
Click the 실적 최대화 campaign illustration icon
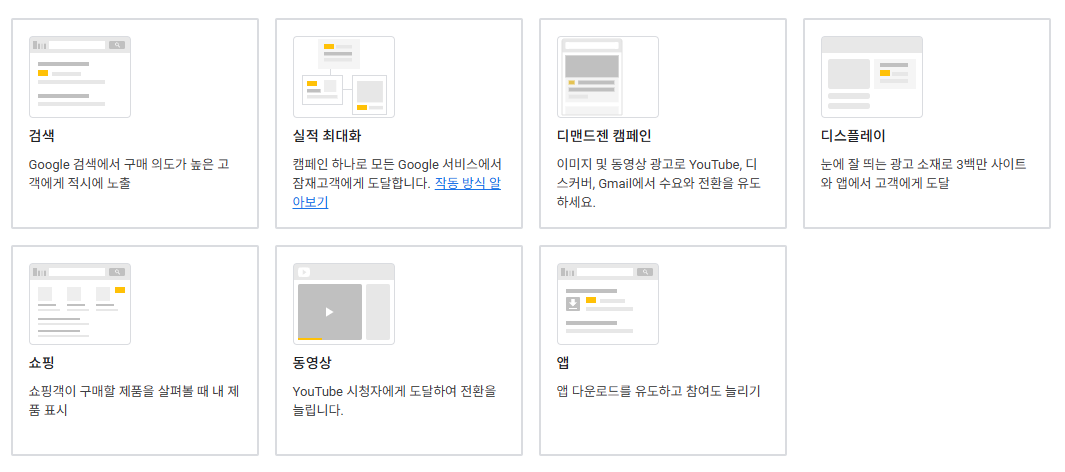pyautogui.click(x=344, y=77)
